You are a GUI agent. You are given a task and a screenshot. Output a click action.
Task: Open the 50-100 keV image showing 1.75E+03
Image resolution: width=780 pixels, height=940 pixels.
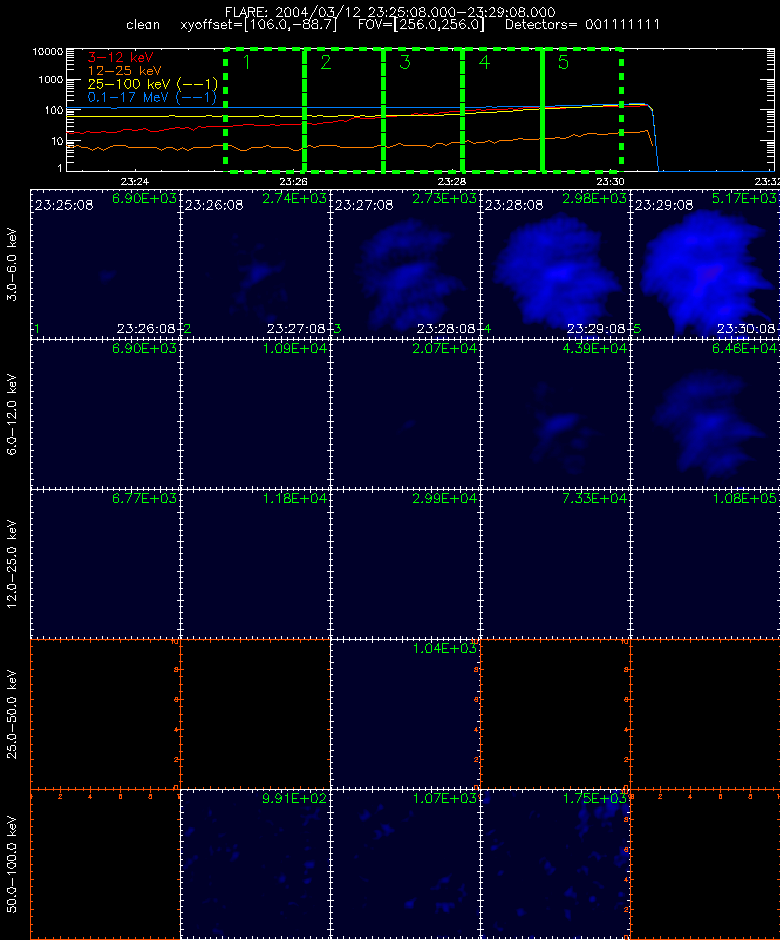[555, 864]
